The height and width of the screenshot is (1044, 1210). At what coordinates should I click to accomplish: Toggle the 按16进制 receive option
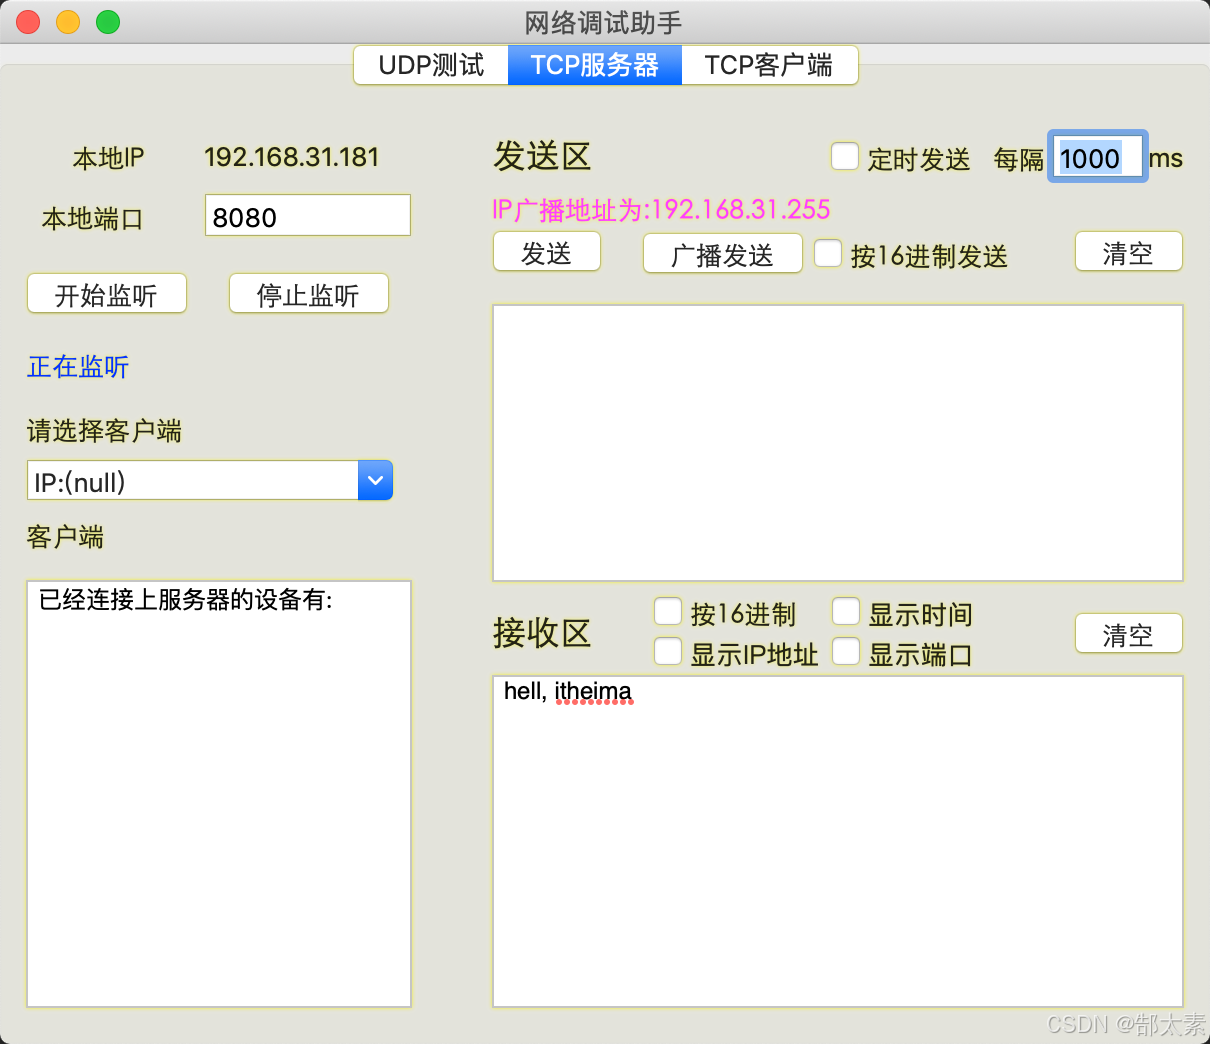(667, 611)
